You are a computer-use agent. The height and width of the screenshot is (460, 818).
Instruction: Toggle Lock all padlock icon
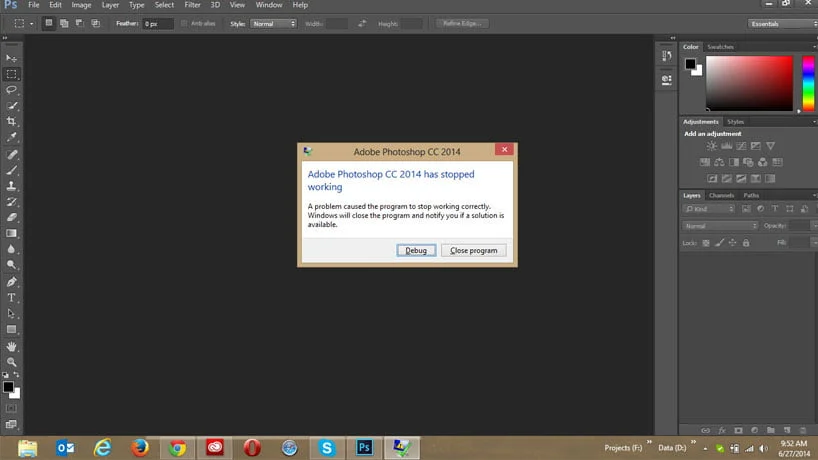(x=746, y=243)
